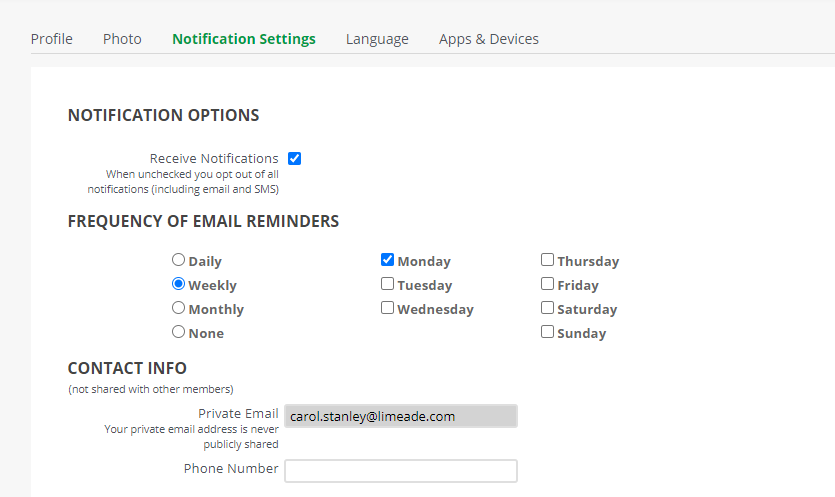The image size is (835, 497).
Task: Click the FREQUENCY OF EMAIL REMINDERS heading
Action: [x=203, y=221]
